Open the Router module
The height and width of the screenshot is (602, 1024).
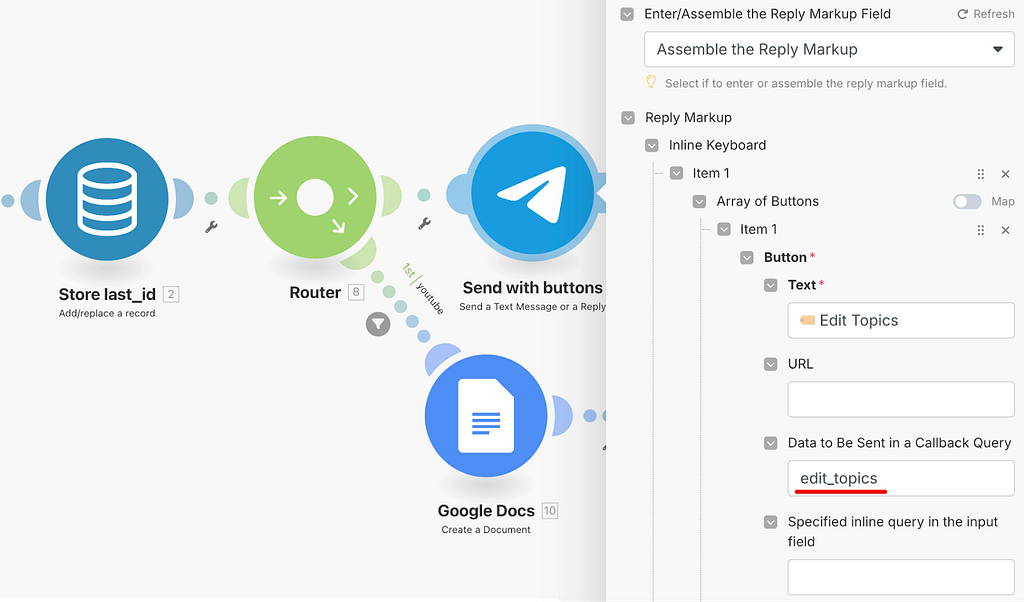315,197
